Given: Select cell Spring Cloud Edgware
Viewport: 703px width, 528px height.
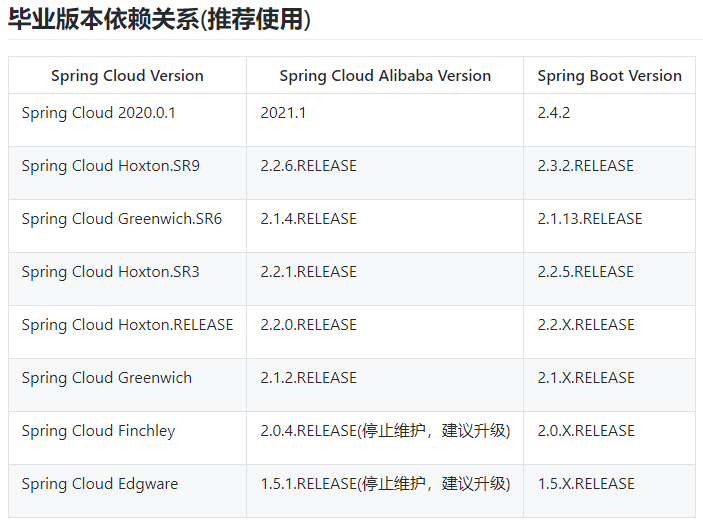Looking at the screenshot, I should [127, 491].
